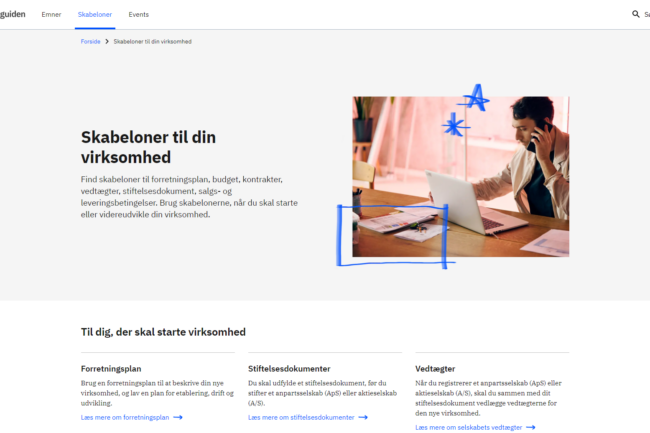Click the Forretningsplan card heading

(111, 368)
